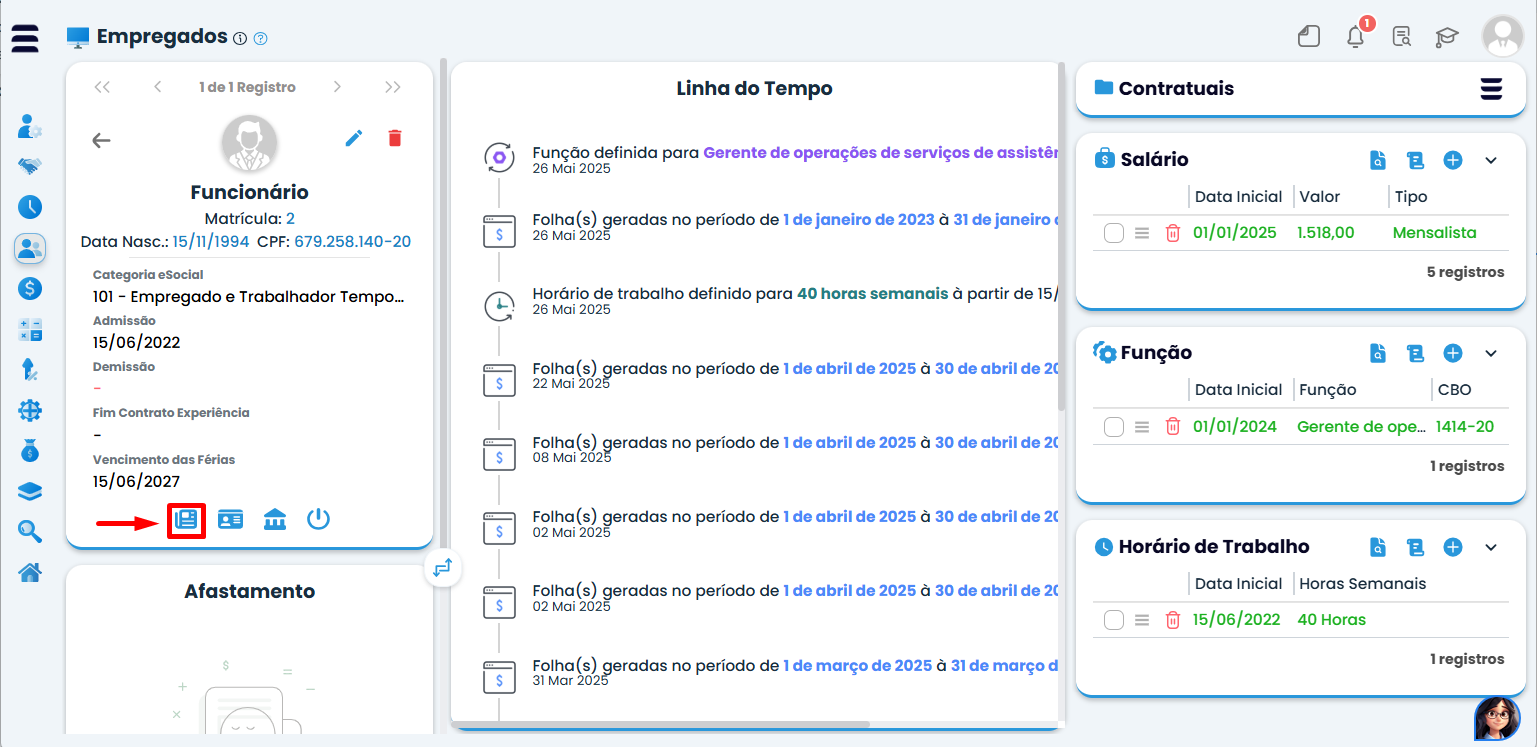Collapse the Salário panel with its chevron
This screenshot has height=747, width=1537.
tap(1491, 160)
